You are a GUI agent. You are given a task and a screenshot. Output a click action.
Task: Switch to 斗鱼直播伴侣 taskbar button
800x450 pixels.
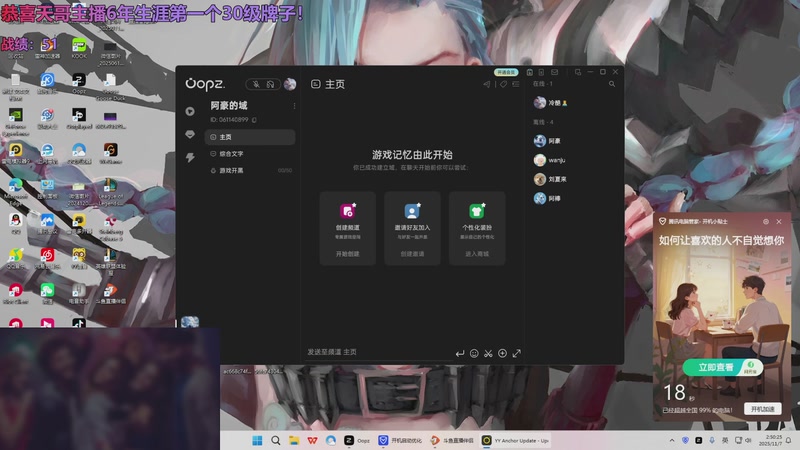[452, 440]
